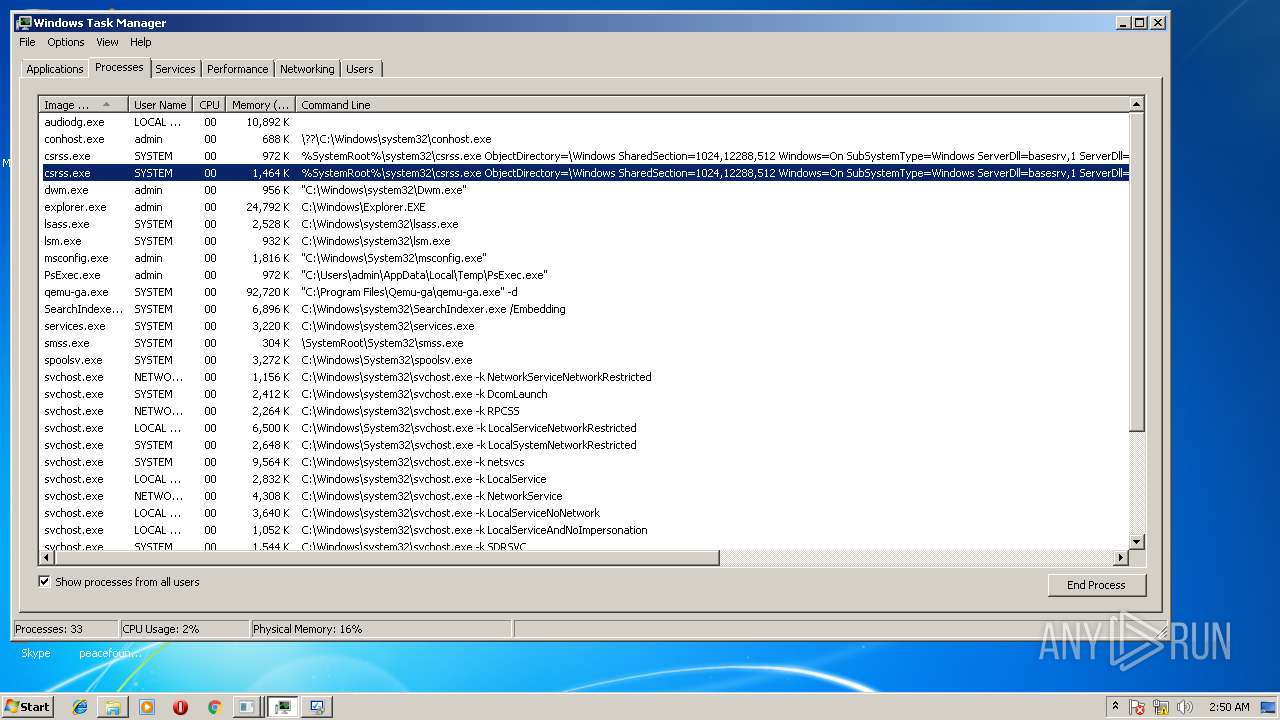Open the clock showing 2:50 AM
Image resolution: width=1280 pixels, height=720 pixels.
(1229, 707)
